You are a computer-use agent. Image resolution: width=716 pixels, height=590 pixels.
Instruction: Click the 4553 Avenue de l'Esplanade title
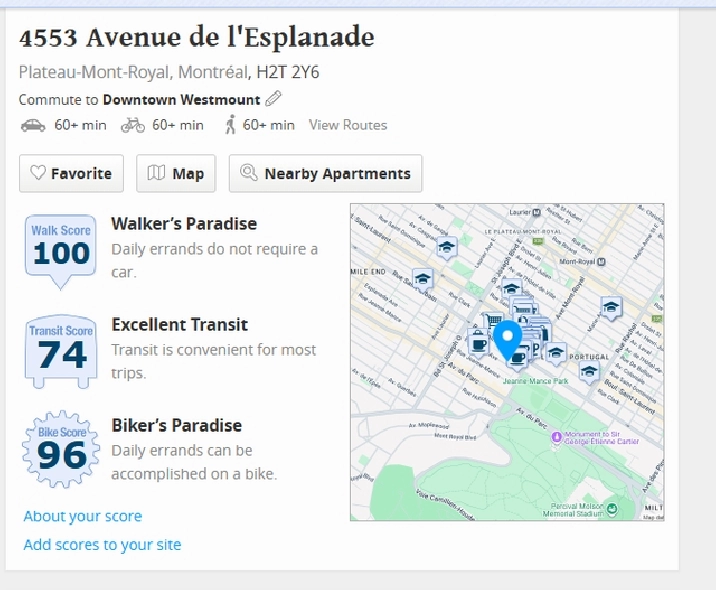(x=197, y=37)
